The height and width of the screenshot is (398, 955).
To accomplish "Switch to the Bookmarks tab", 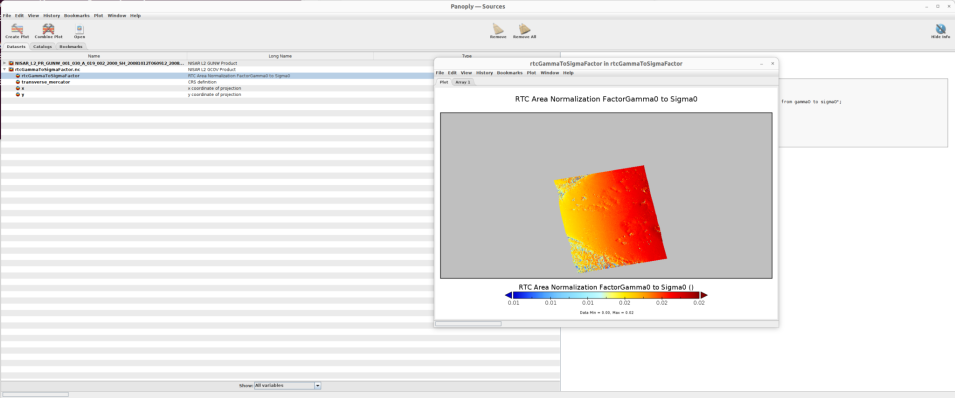I will point(71,46).
